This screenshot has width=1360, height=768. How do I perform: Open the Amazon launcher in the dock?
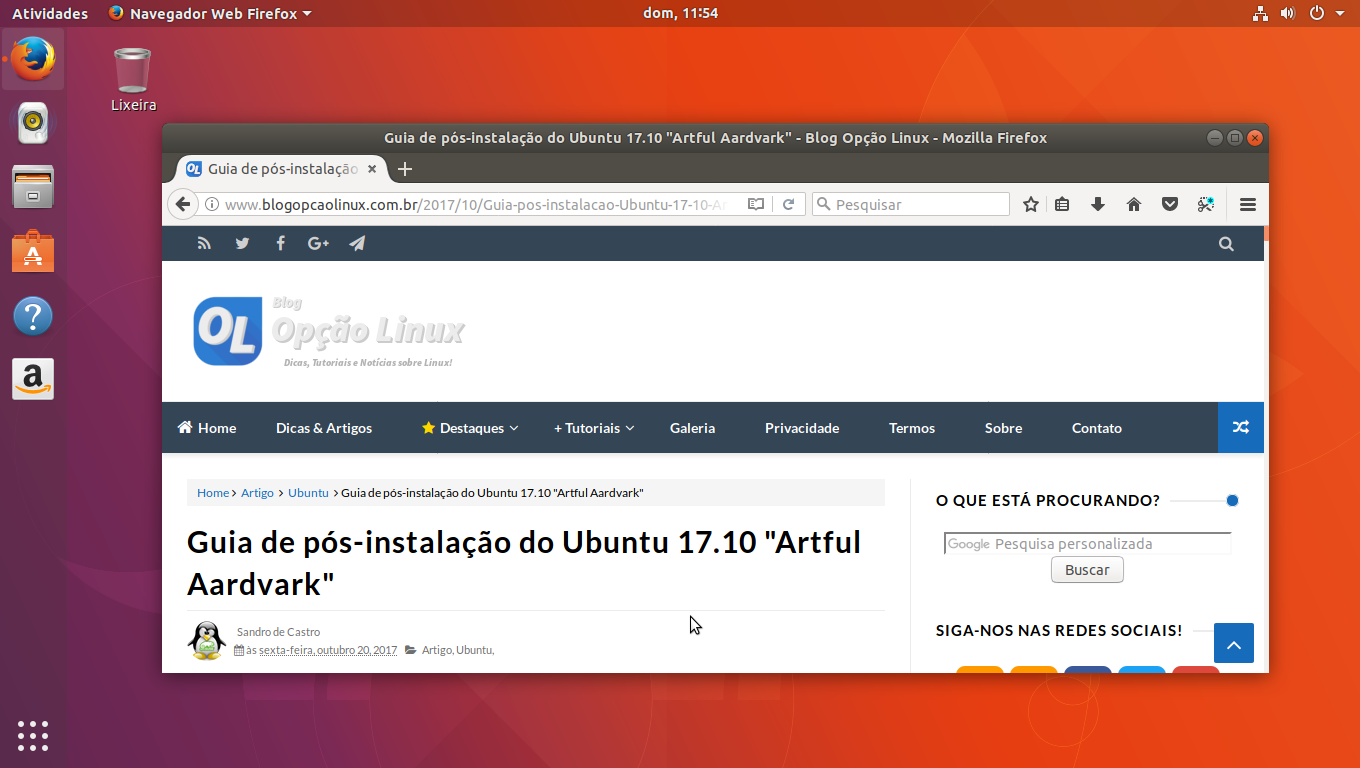point(32,380)
